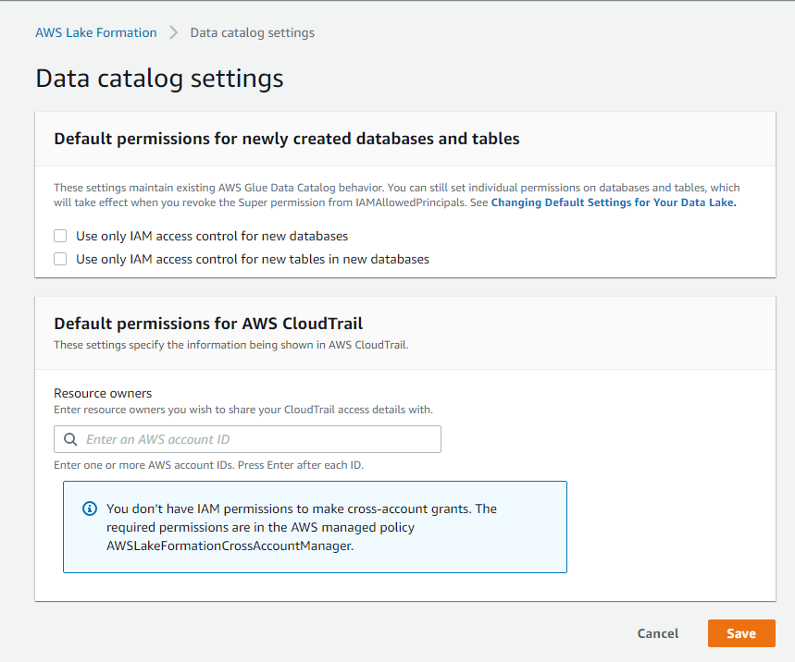The image size is (795, 662).
Task: Click the breadcrumb chevron separator icon
Action: [x=173, y=33]
